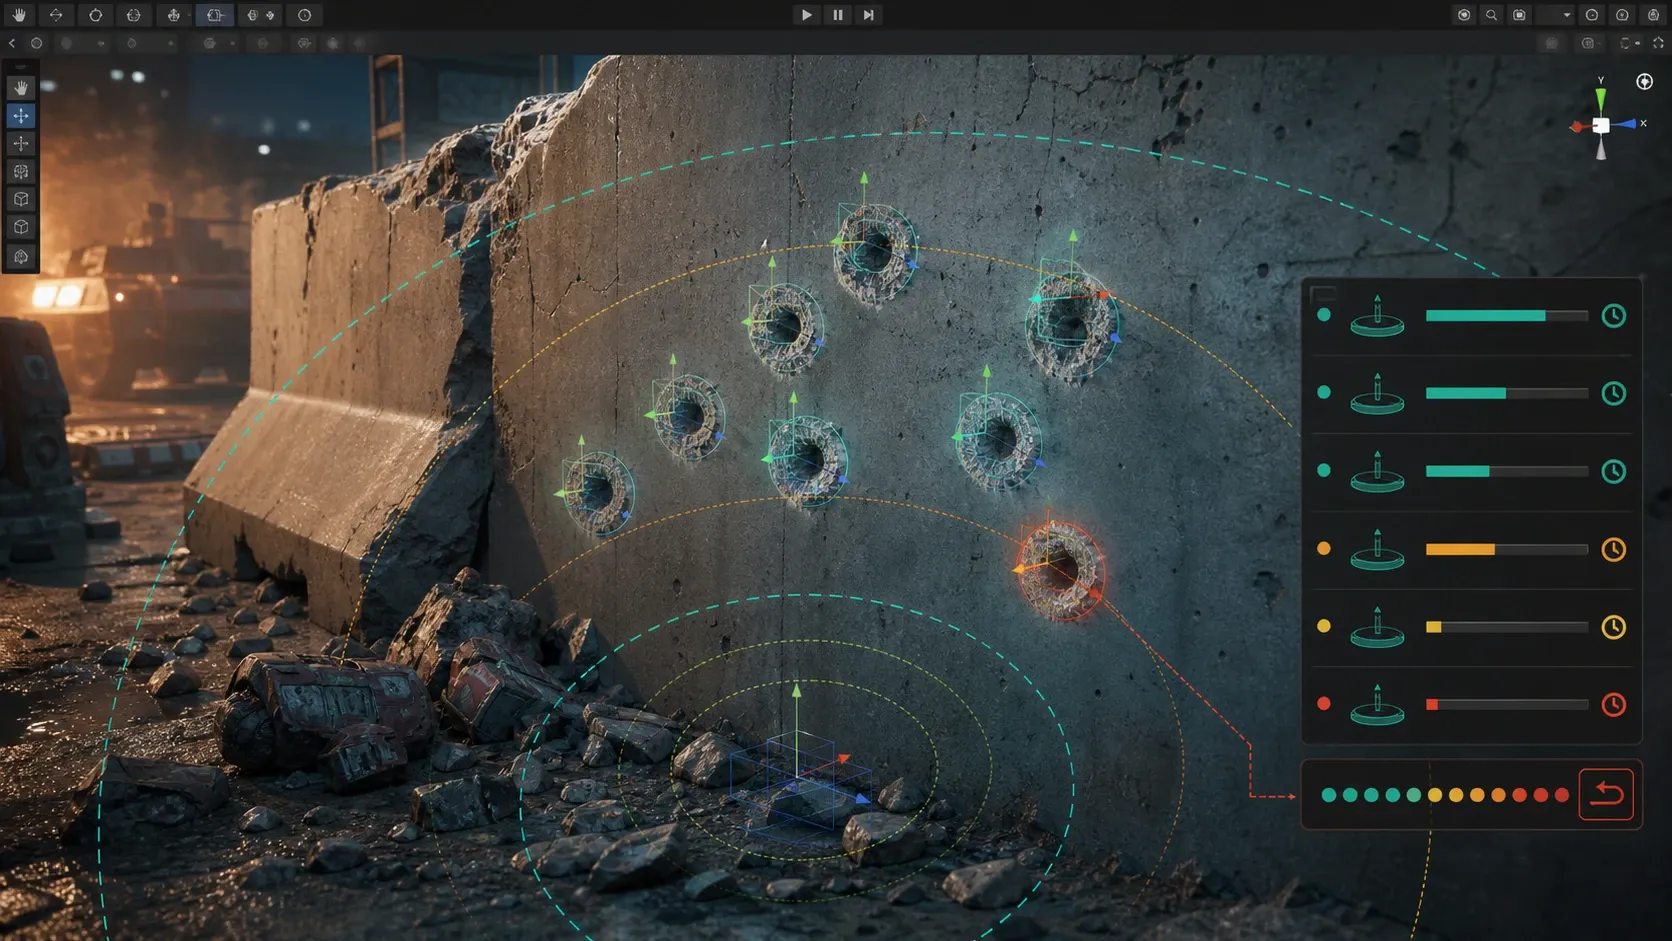The image size is (1672, 941).
Task: Adjust the short red progress bar on the last row
Action: 1506,705
